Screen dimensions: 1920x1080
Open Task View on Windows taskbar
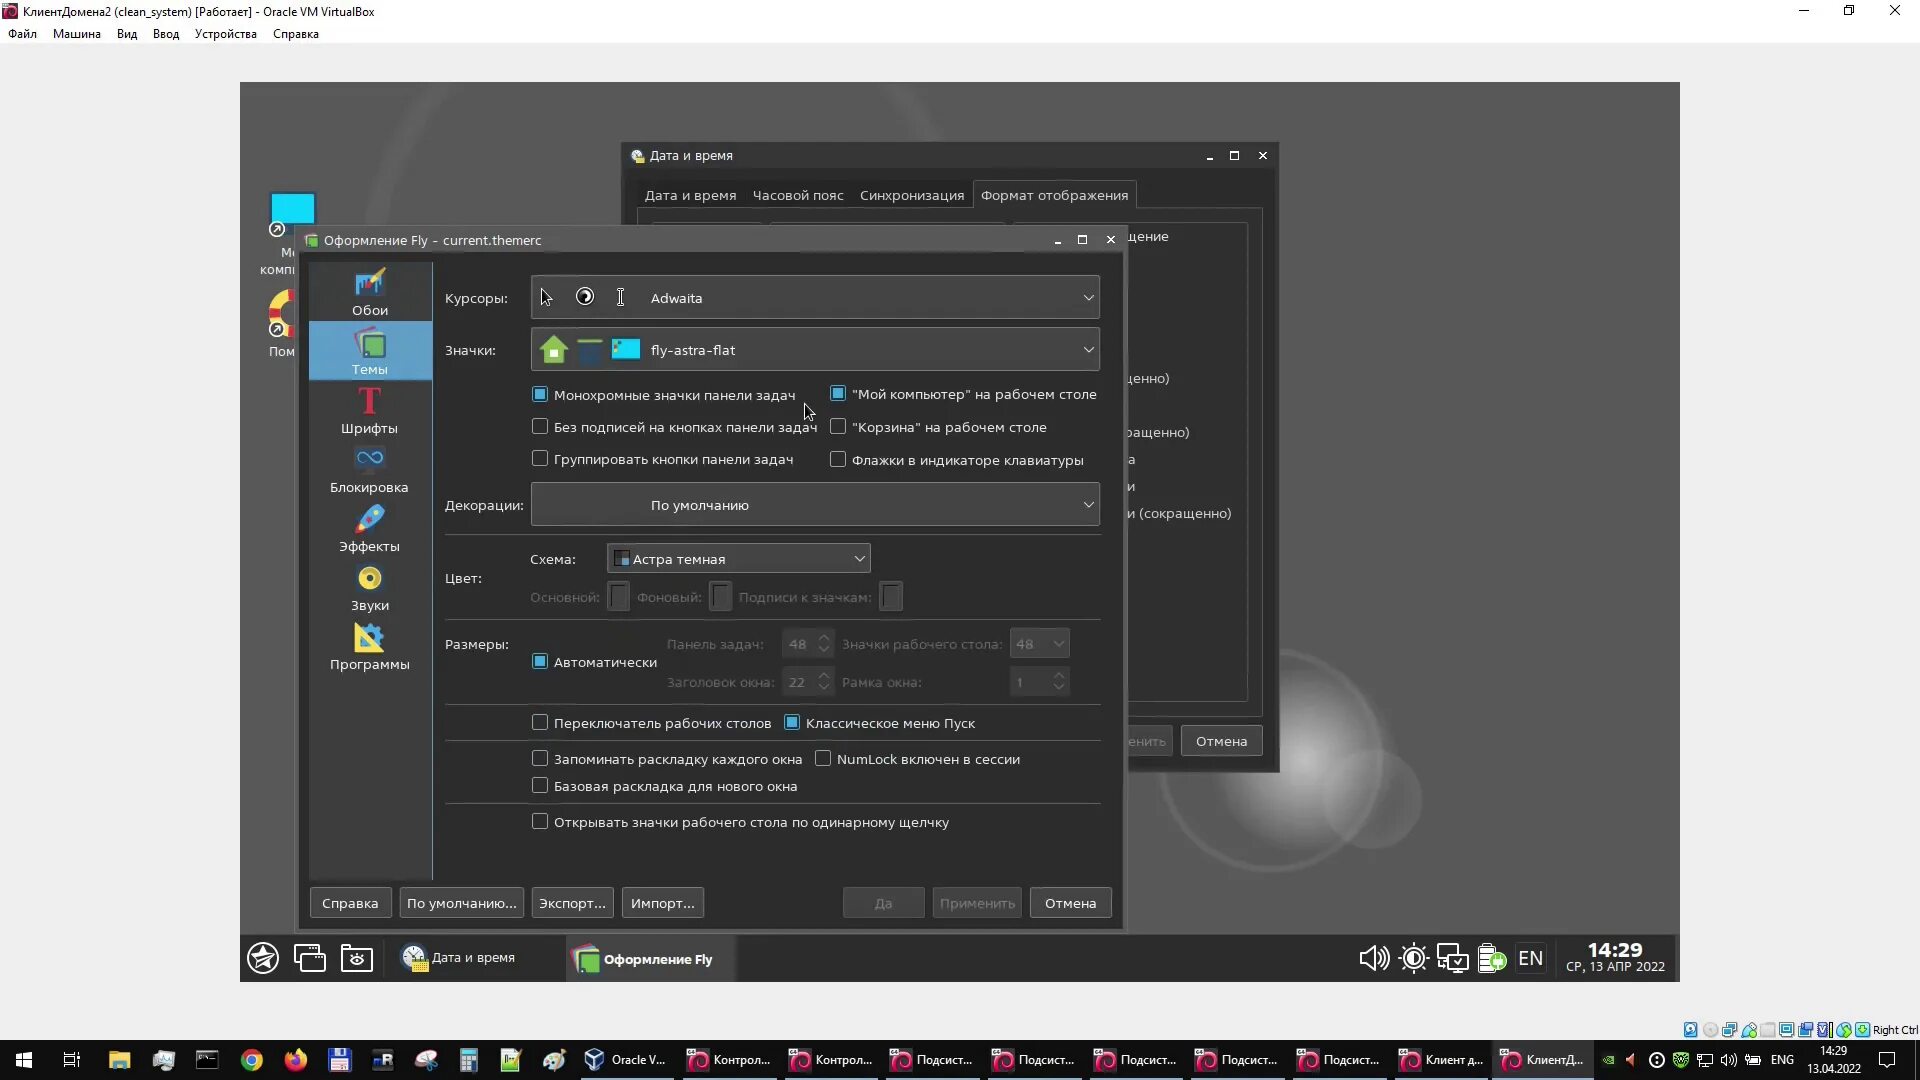72,1060
